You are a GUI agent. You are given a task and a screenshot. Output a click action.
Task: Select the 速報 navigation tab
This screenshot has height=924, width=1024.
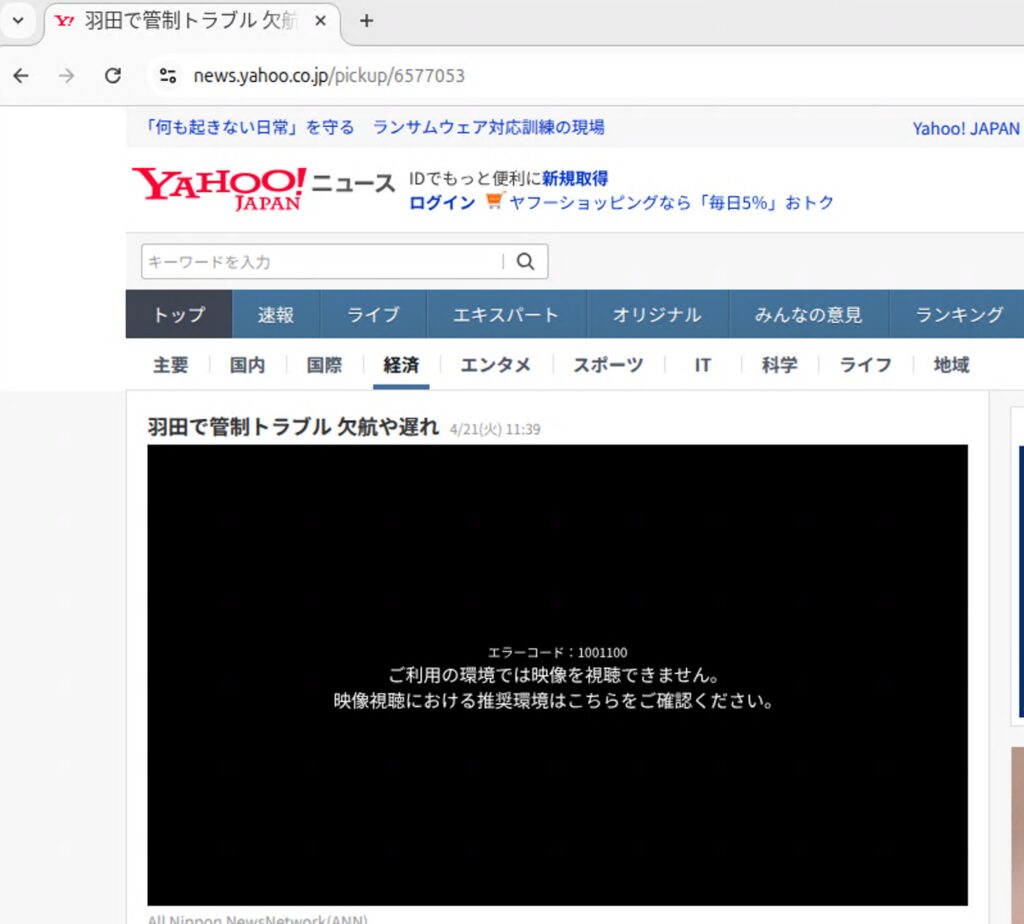coord(275,315)
